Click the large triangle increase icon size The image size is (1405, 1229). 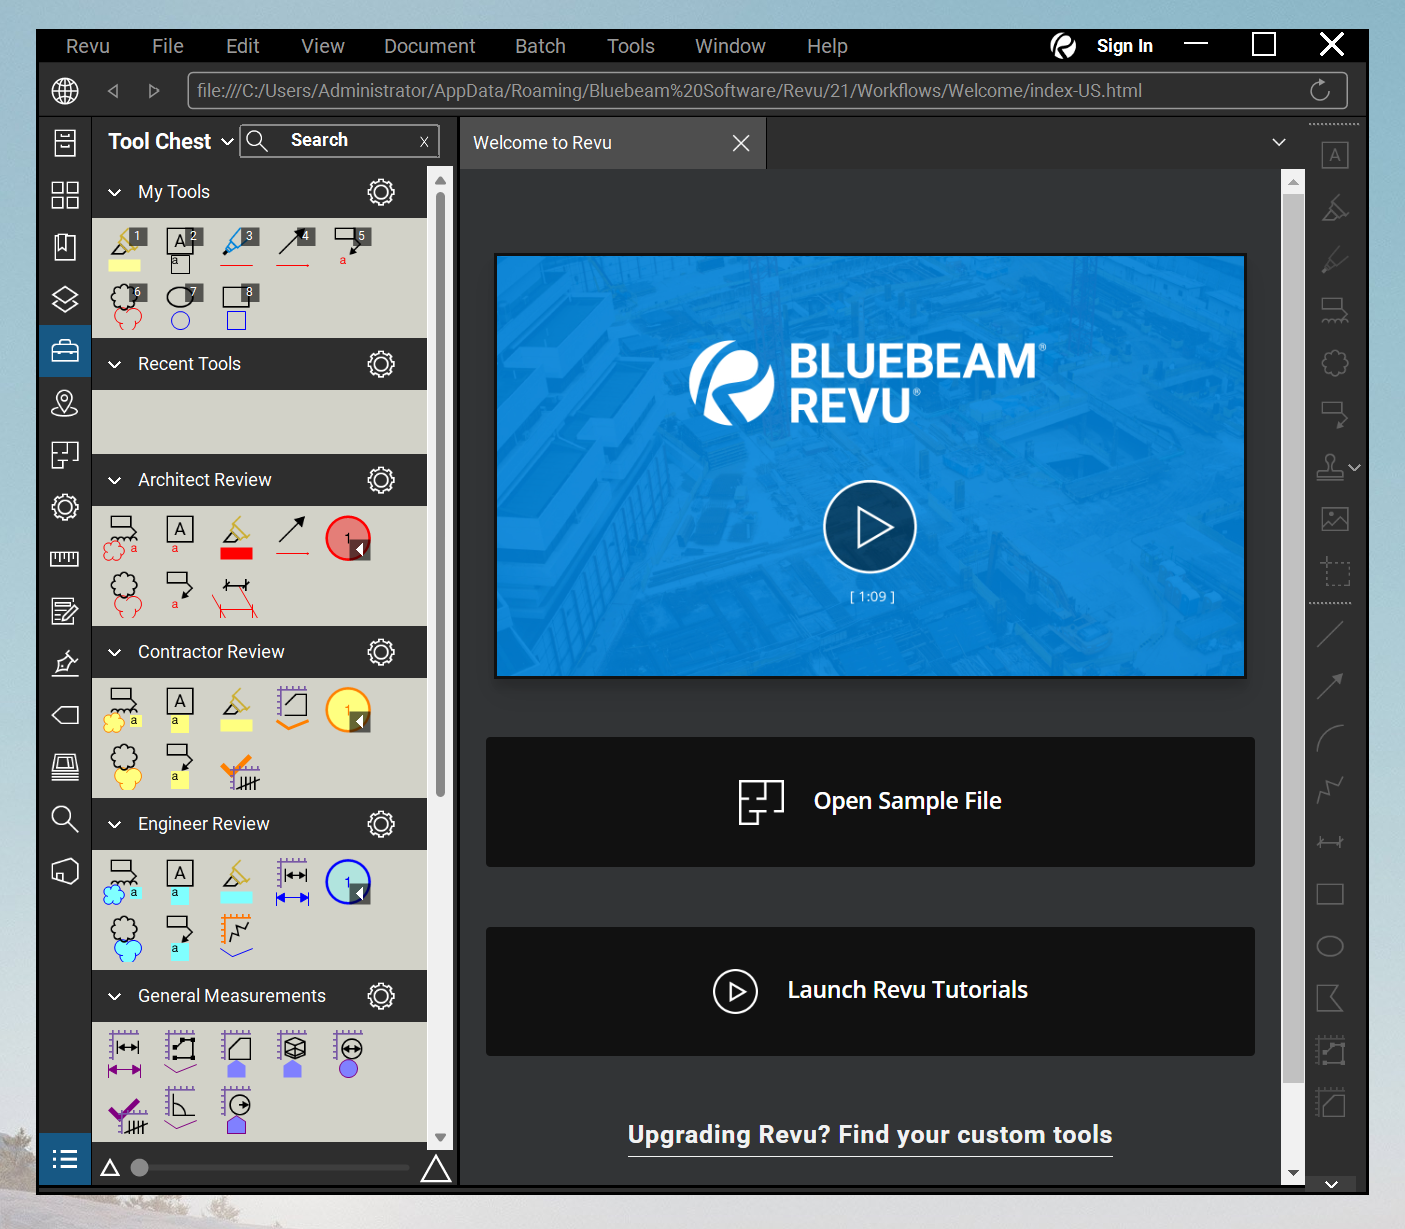pos(436,1167)
